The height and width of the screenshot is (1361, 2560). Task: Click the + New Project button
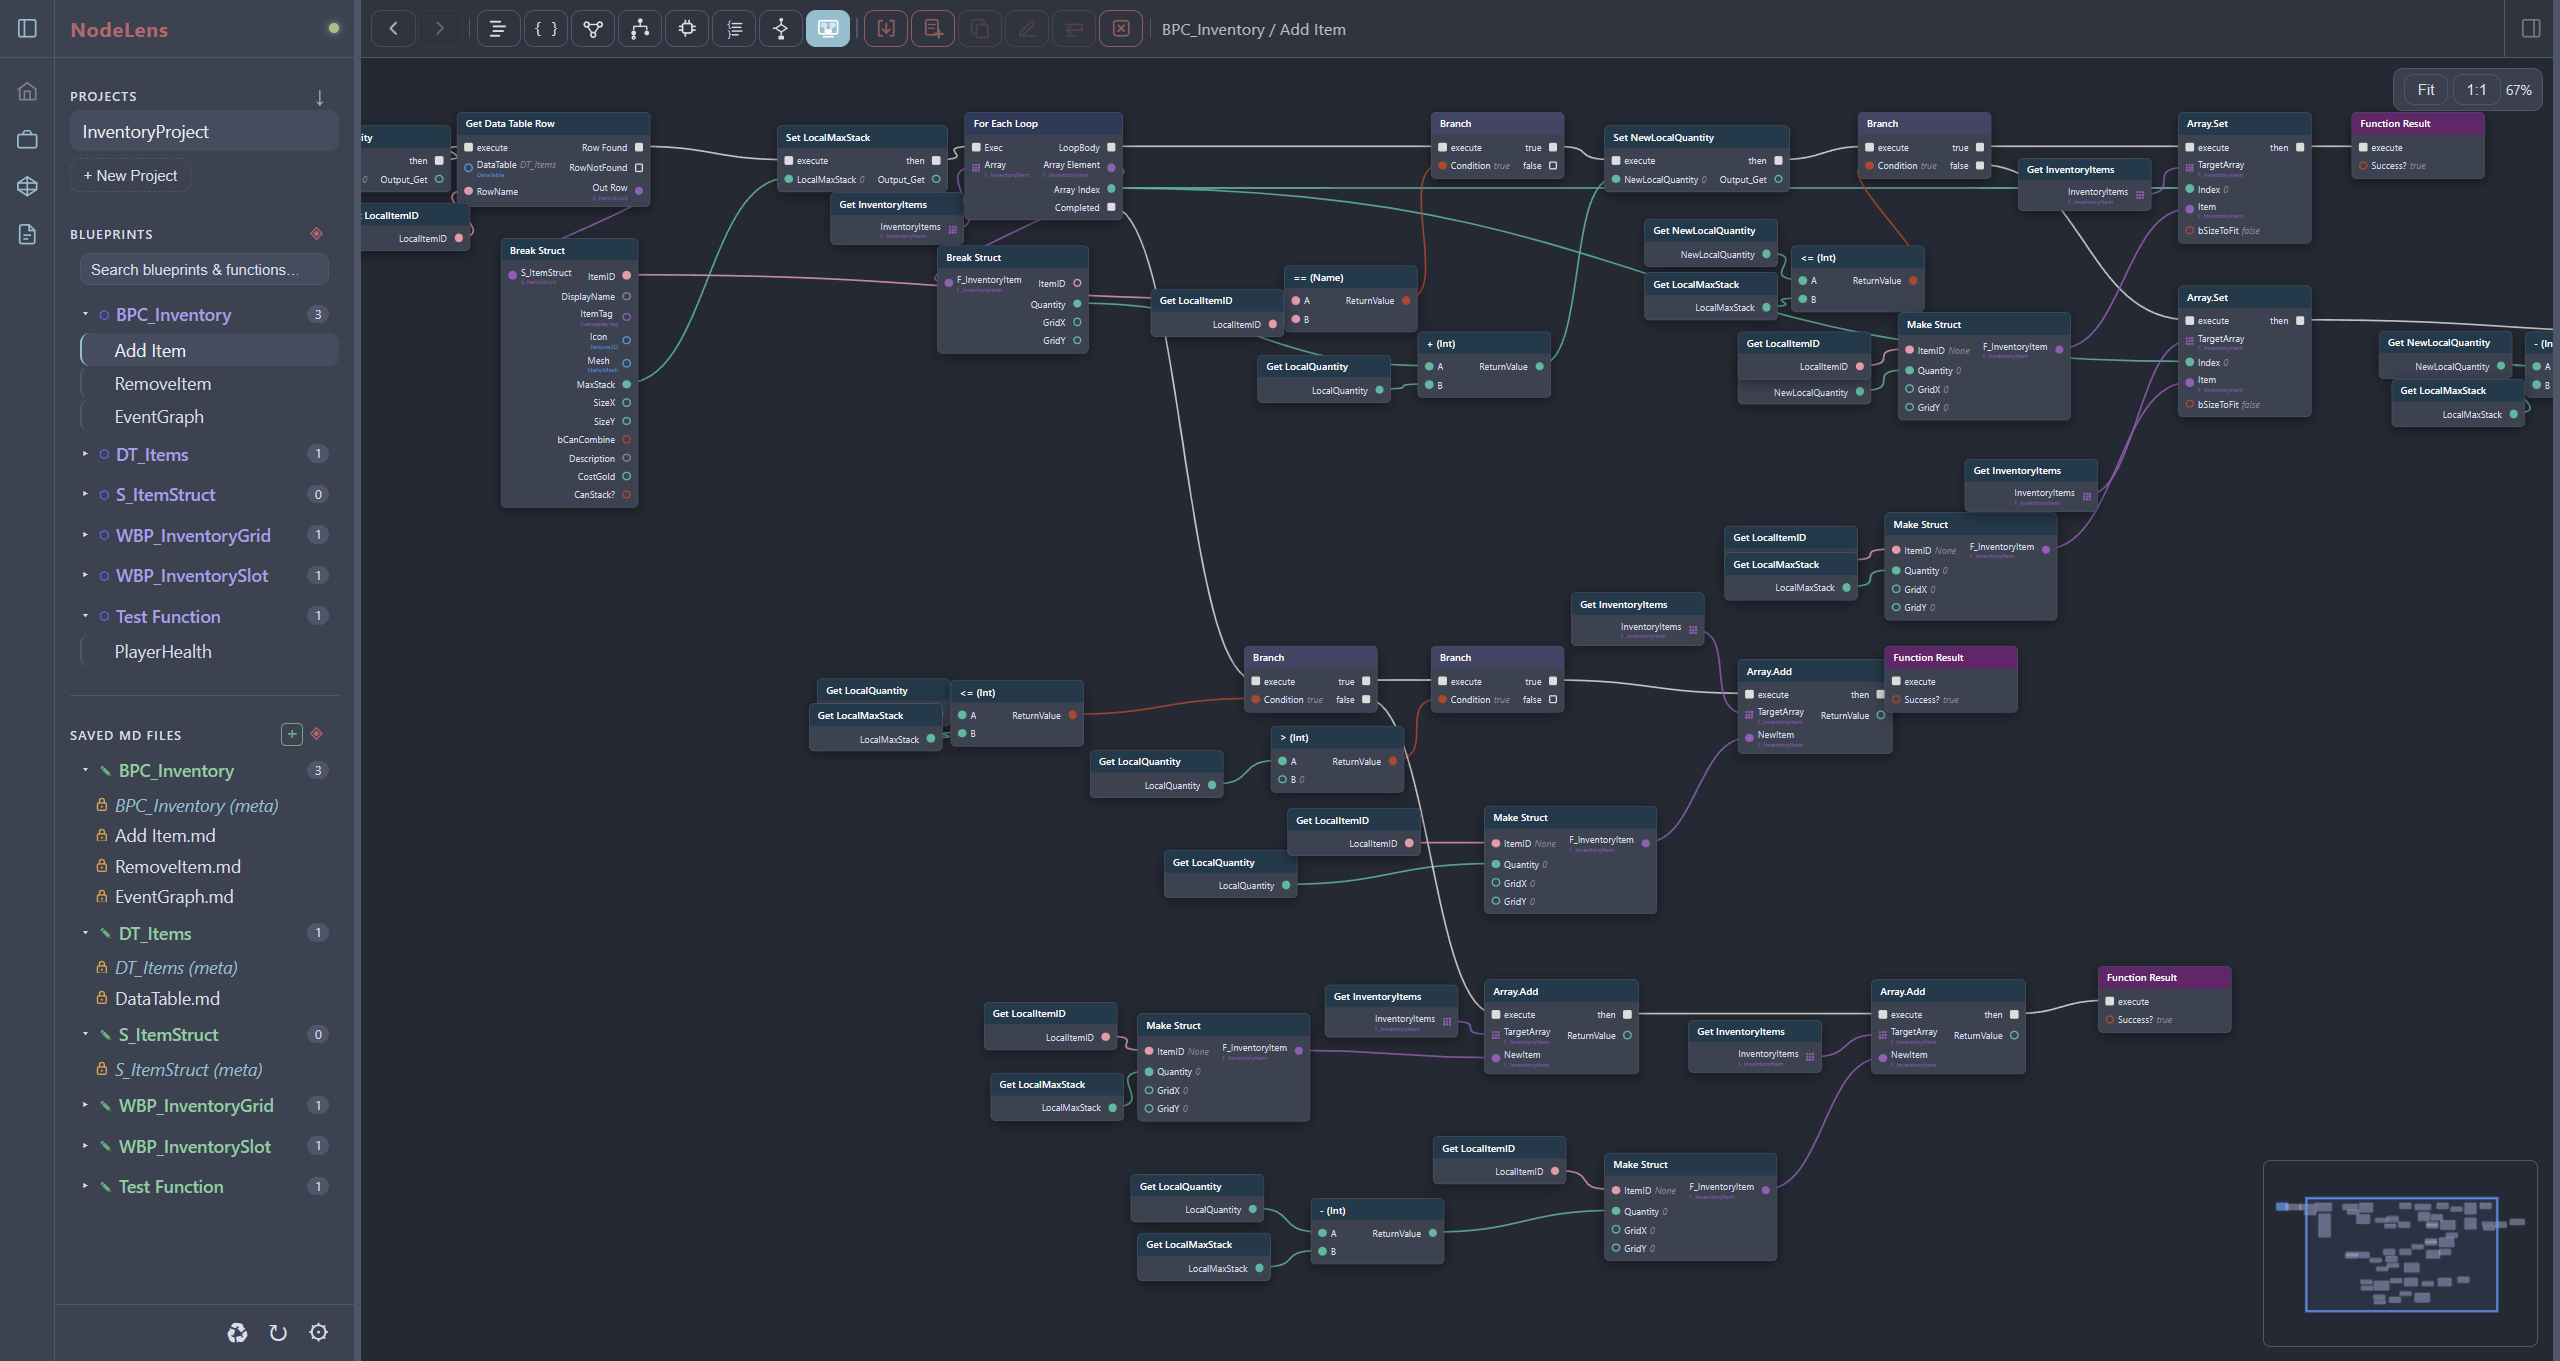coord(130,176)
